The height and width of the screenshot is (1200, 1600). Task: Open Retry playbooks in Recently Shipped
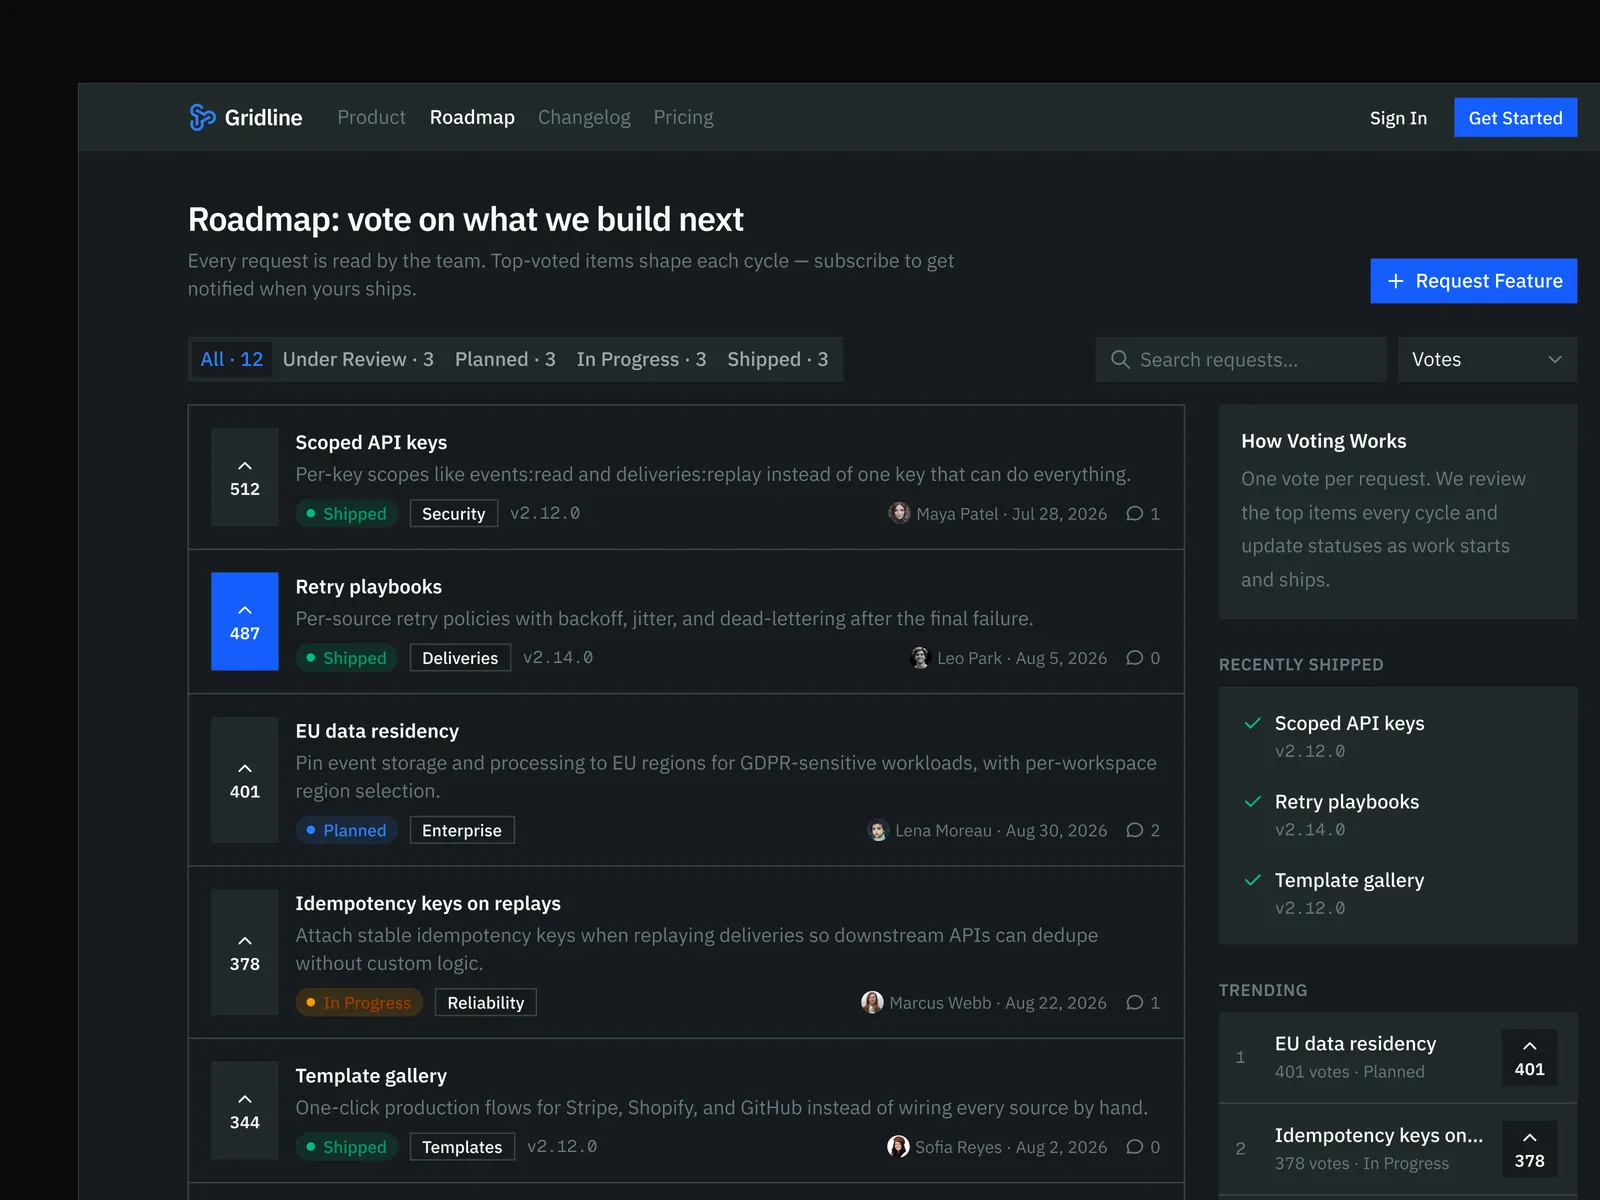(1346, 802)
